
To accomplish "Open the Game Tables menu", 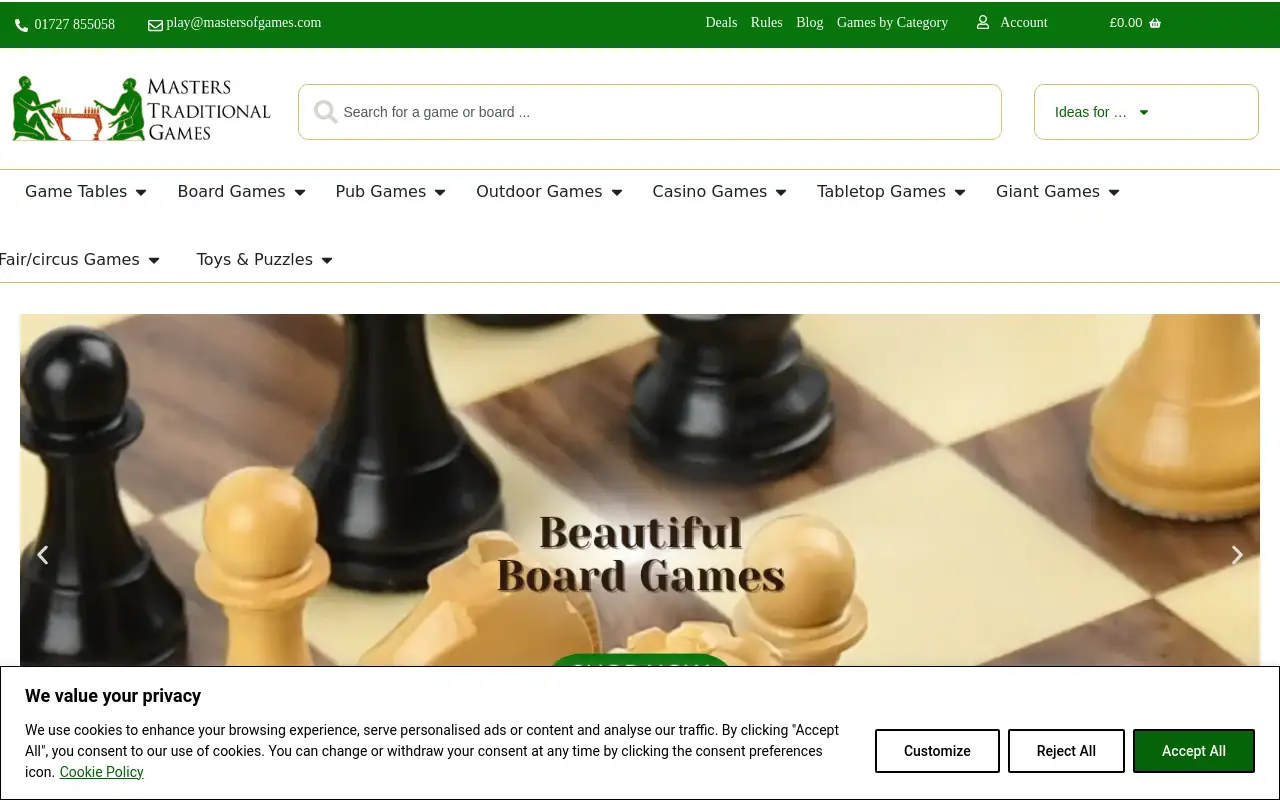I will [x=76, y=191].
